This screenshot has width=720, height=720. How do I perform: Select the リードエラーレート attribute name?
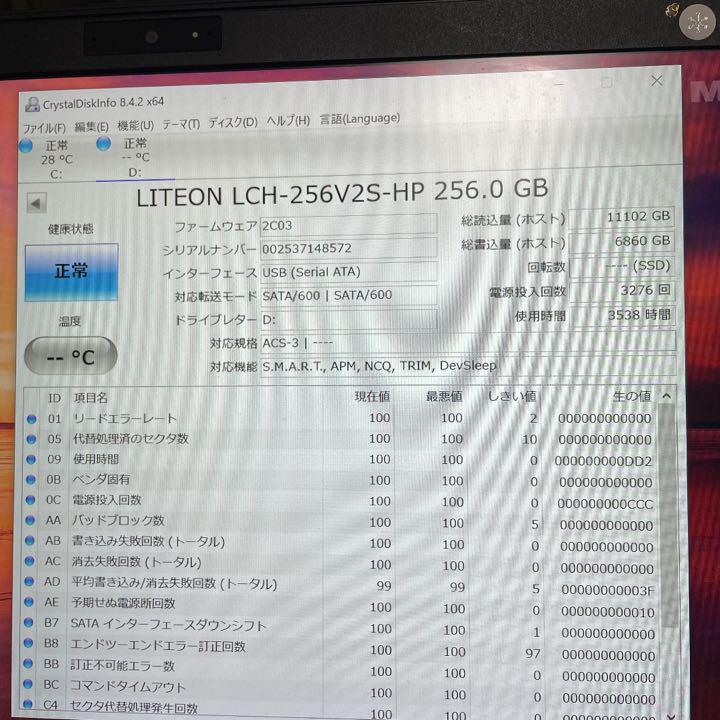tap(125, 418)
